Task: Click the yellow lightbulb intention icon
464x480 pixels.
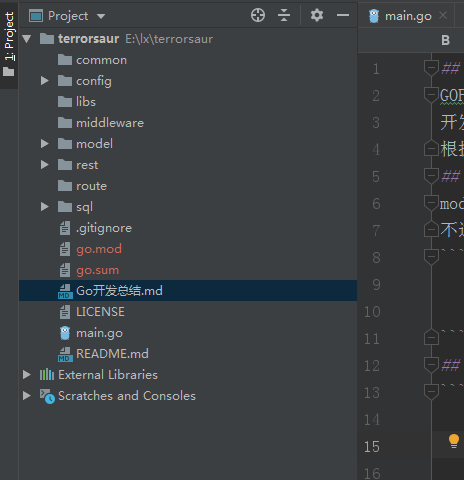Action: click(454, 441)
